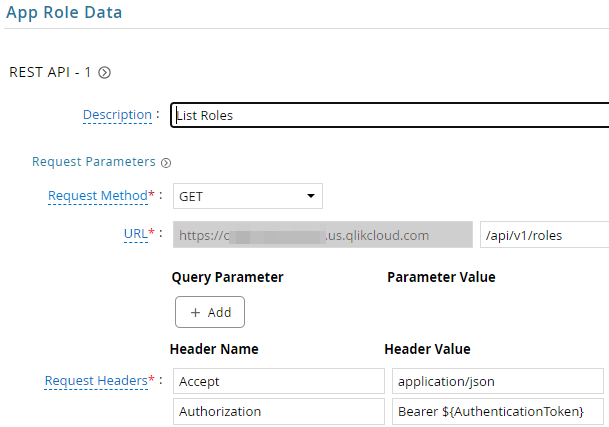The height and width of the screenshot is (427, 609).
Task: Click the Description label link
Action: (117, 115)
